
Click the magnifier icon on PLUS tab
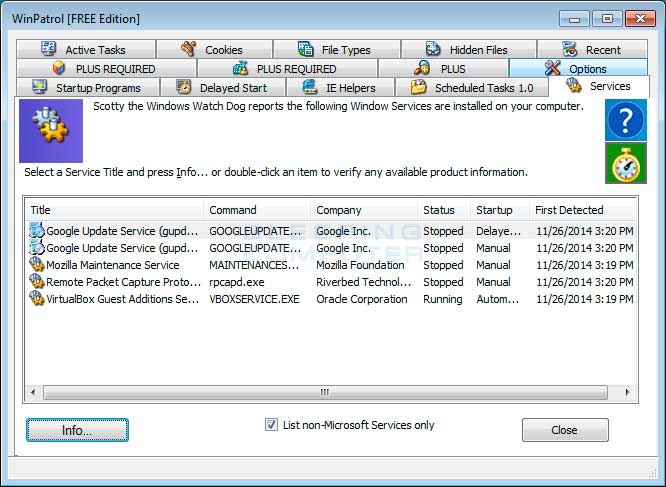(422, 68)
